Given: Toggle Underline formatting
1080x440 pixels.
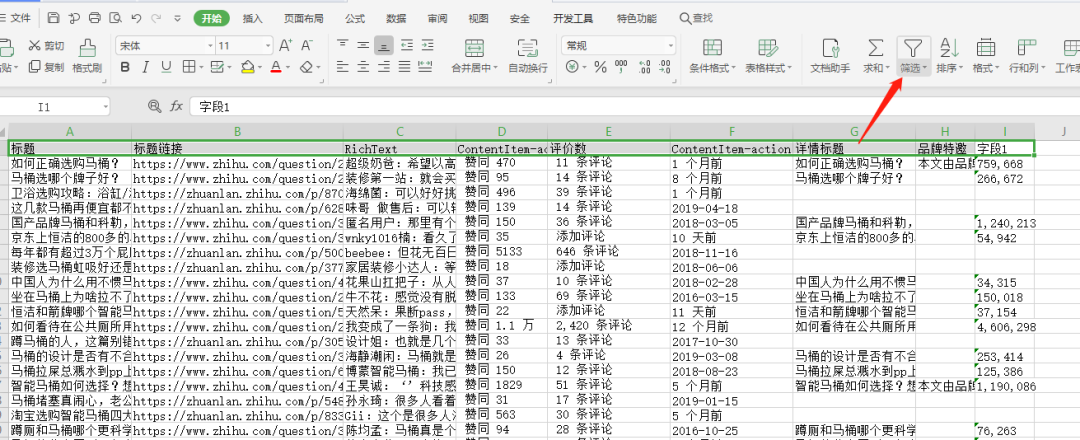Looking at the screenshot, I should (166, 67).
